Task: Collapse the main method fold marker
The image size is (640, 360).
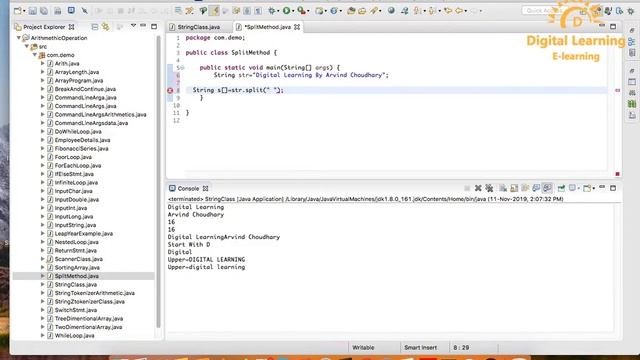Action: coord(182,67)
